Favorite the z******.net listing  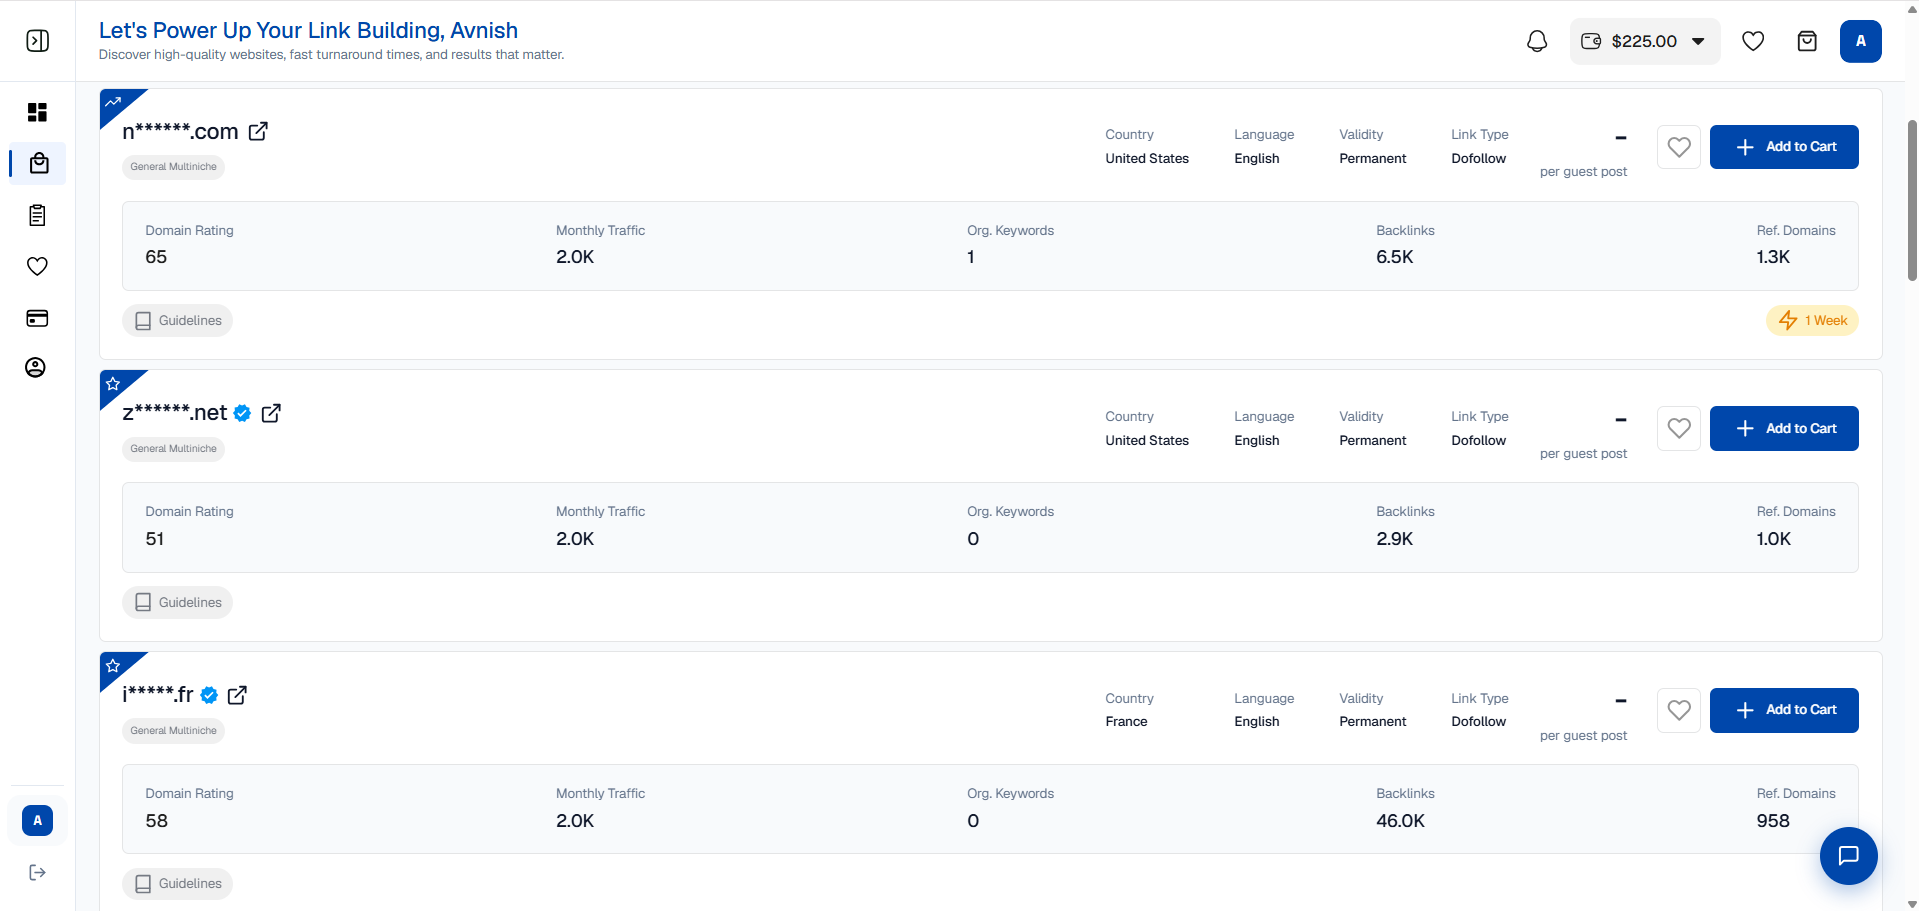pos(1679,428)
